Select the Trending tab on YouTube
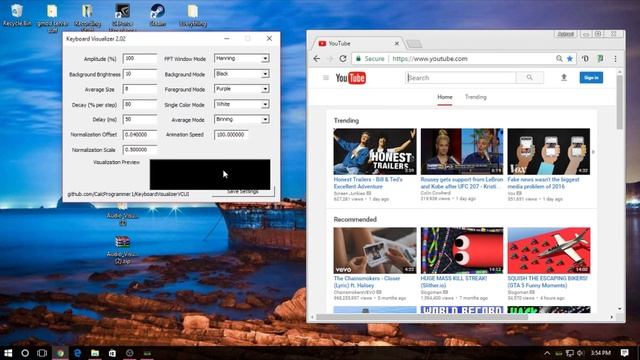The image size is (640, 360). coord(476,97)
